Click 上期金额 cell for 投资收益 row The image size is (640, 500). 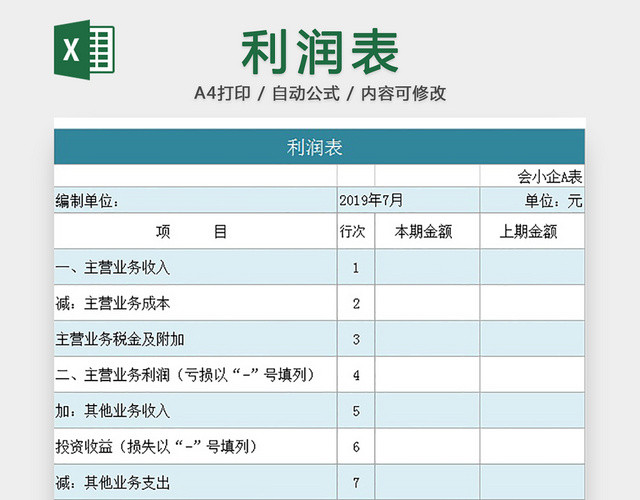point(532,447)
